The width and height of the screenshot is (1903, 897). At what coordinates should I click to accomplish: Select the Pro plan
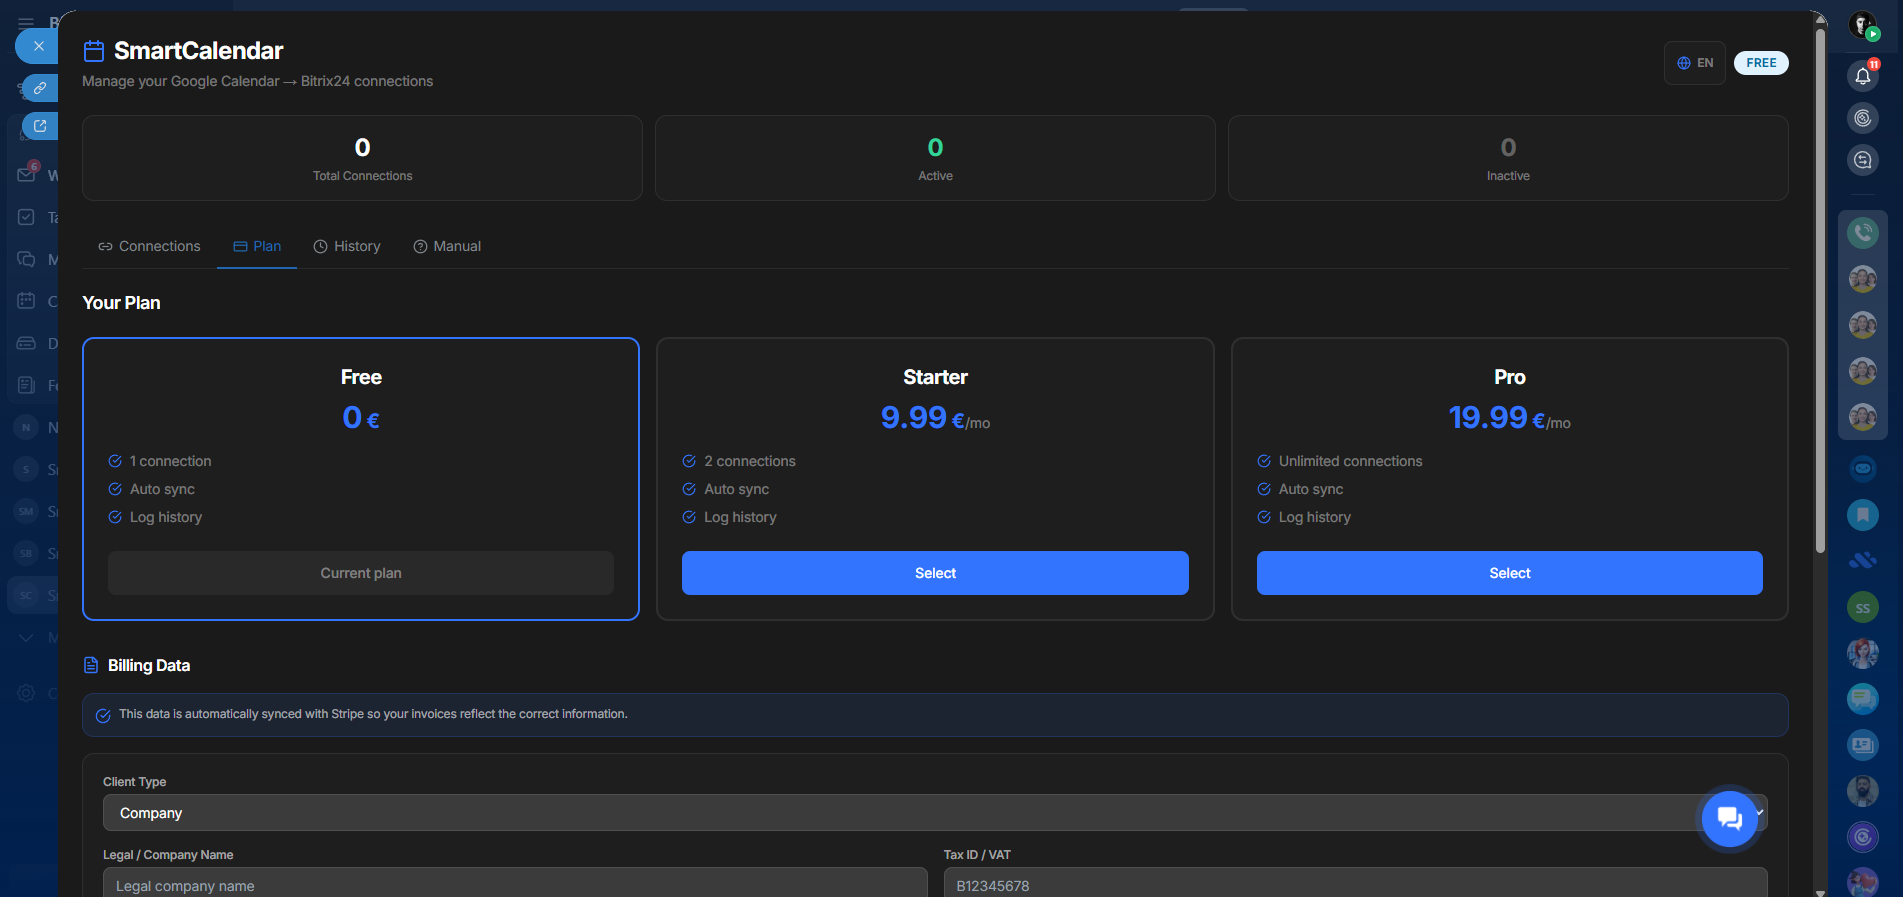(1509, 573)
